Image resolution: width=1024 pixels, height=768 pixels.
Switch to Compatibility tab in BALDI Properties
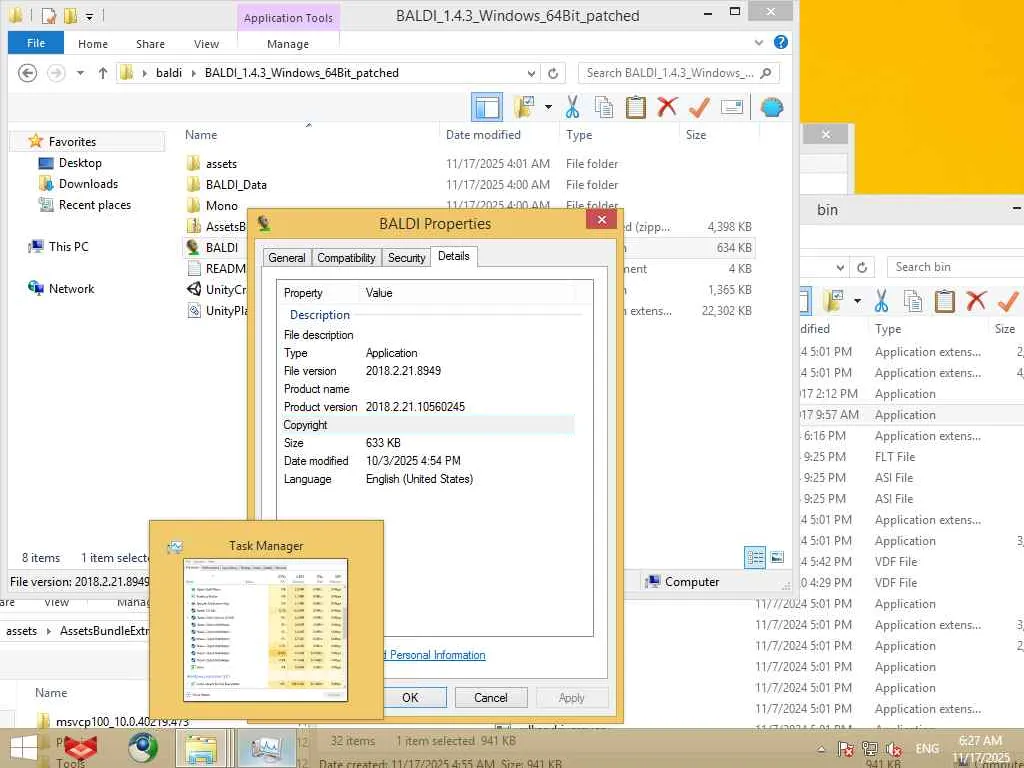[346, 257]
